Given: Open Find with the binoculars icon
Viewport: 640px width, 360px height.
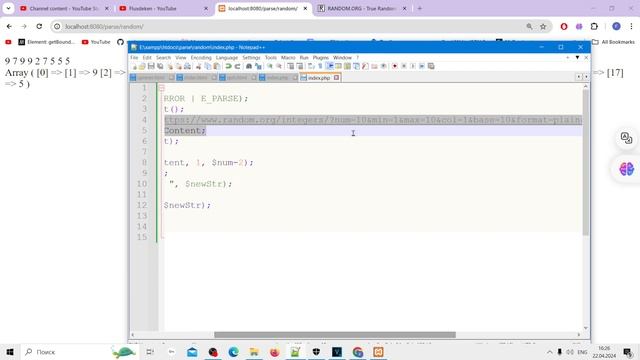Looking at the screenshot, I should point(249,66).
